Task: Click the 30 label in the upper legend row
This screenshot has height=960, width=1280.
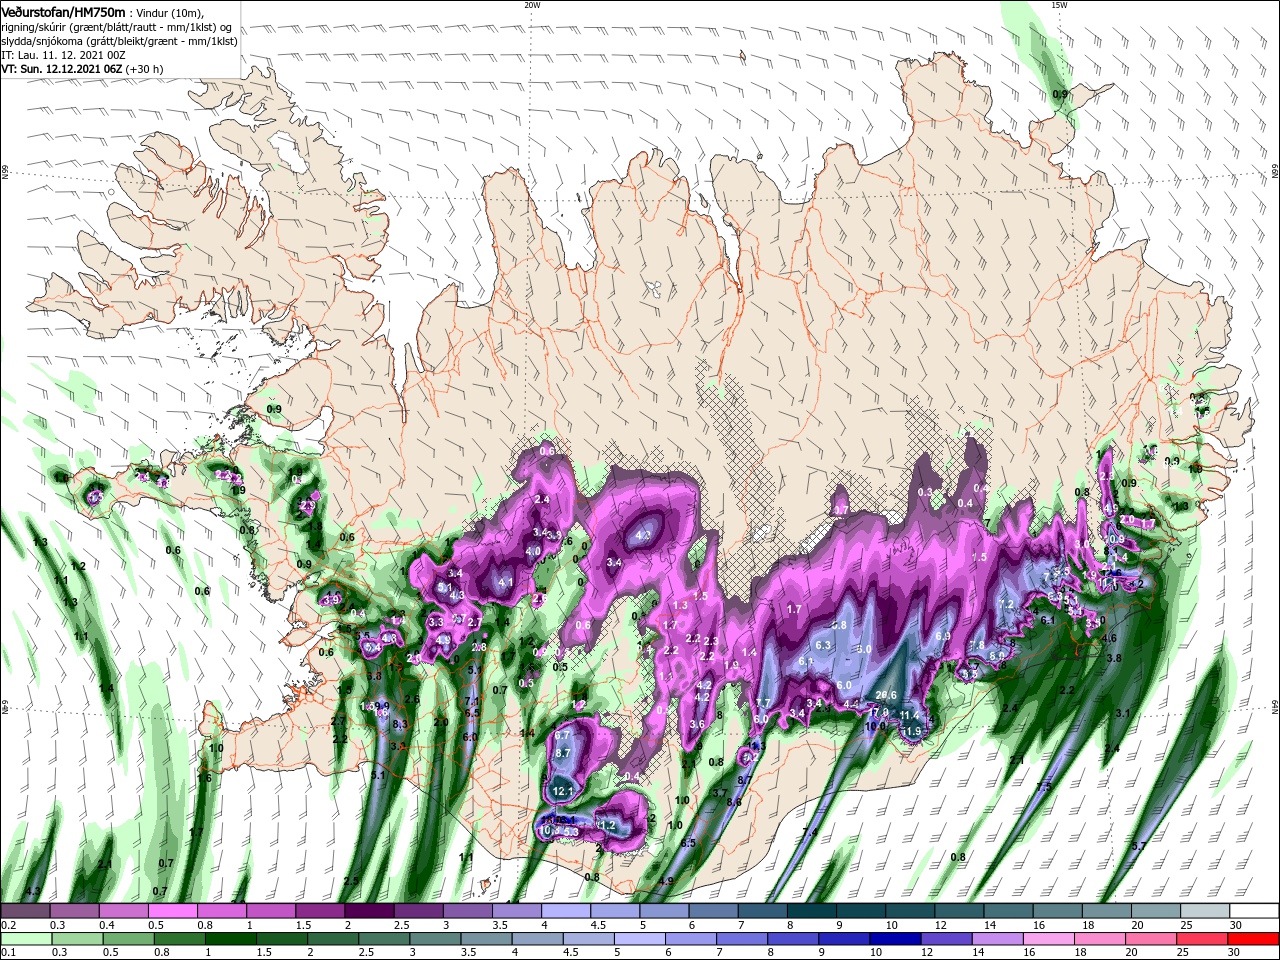Action: pyautogui.click(x=1236, y=926)
